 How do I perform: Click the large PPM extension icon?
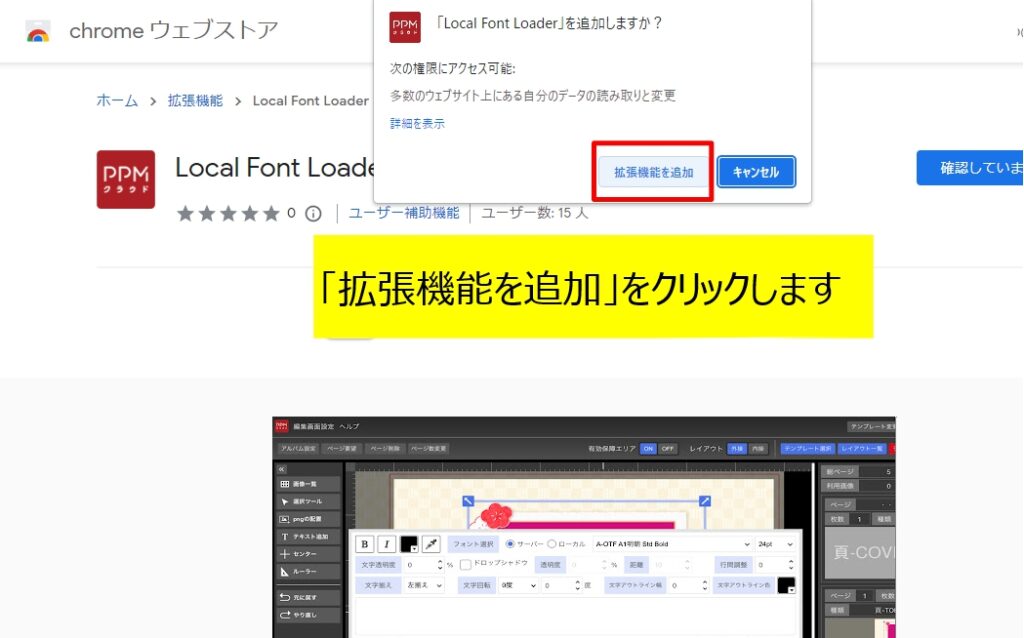click(126, 180)
